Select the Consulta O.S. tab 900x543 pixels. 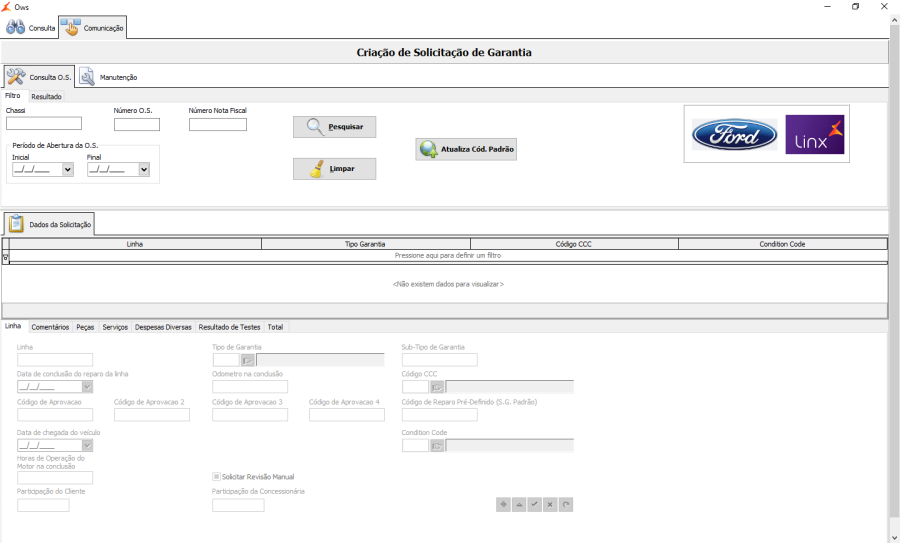pyautogui.click(x=39, y=76)
